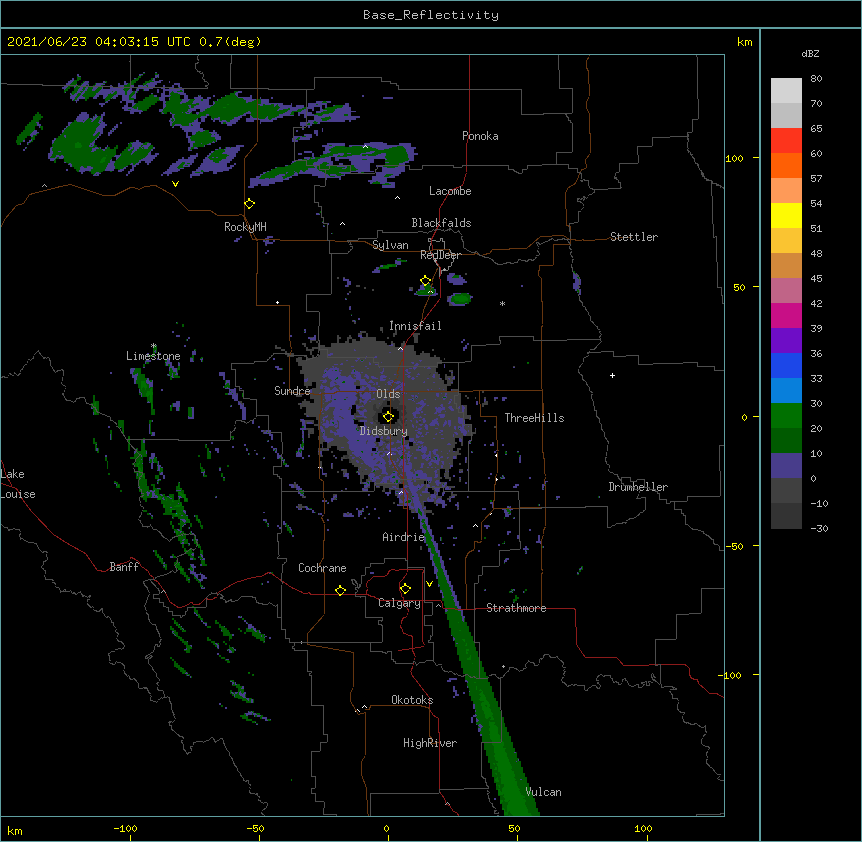This screenshot has height=842, width=862.
Task: Pick the purple 10 dBZ color swatch
Action: pyautogui.click(x=786, y=466)
